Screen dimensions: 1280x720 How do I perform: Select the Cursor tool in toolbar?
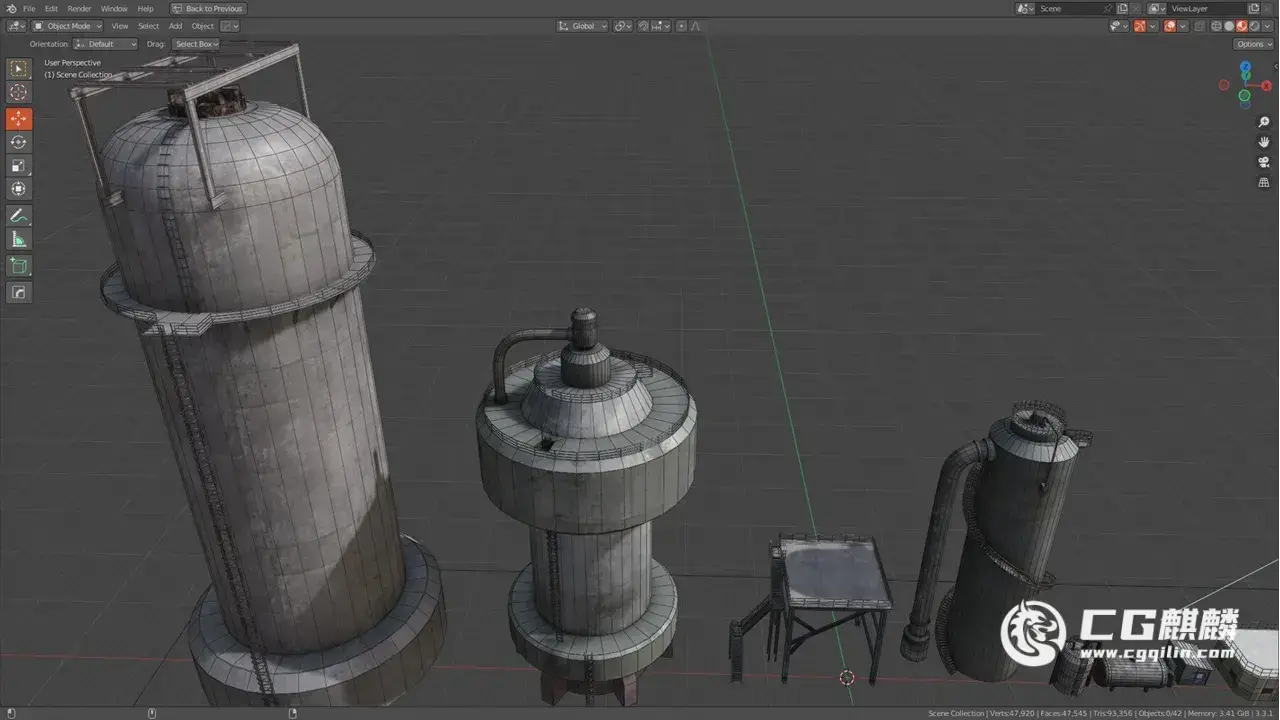(x=19, y=92)
